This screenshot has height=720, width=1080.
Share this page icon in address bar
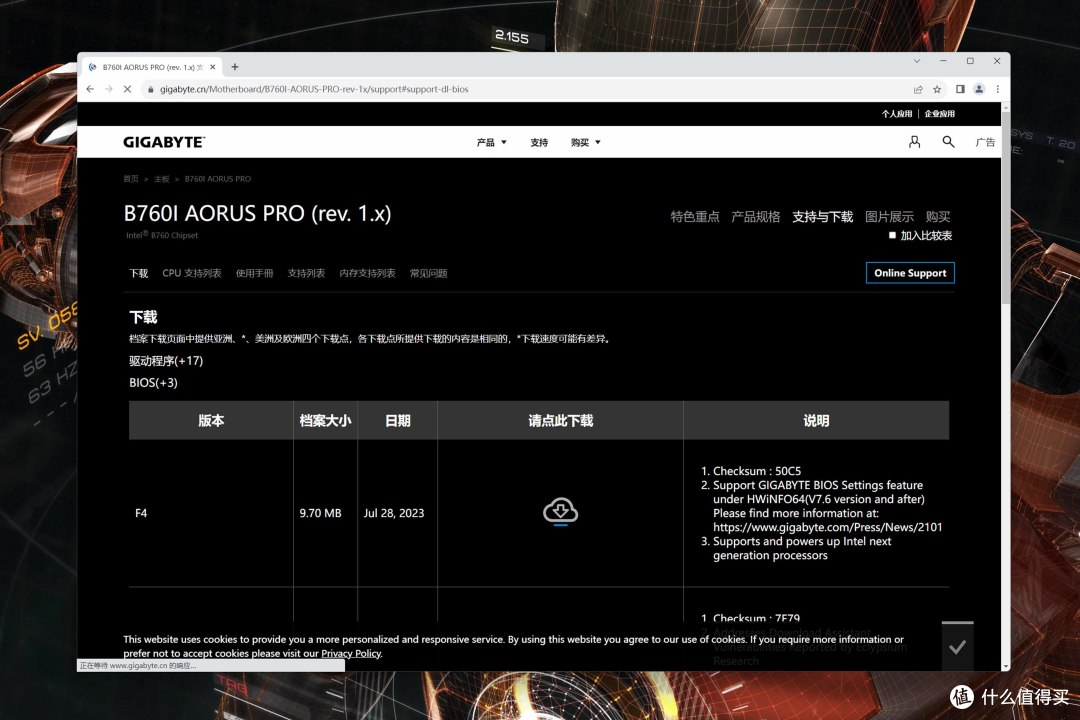pyautogui.click(x=918, y=89)
